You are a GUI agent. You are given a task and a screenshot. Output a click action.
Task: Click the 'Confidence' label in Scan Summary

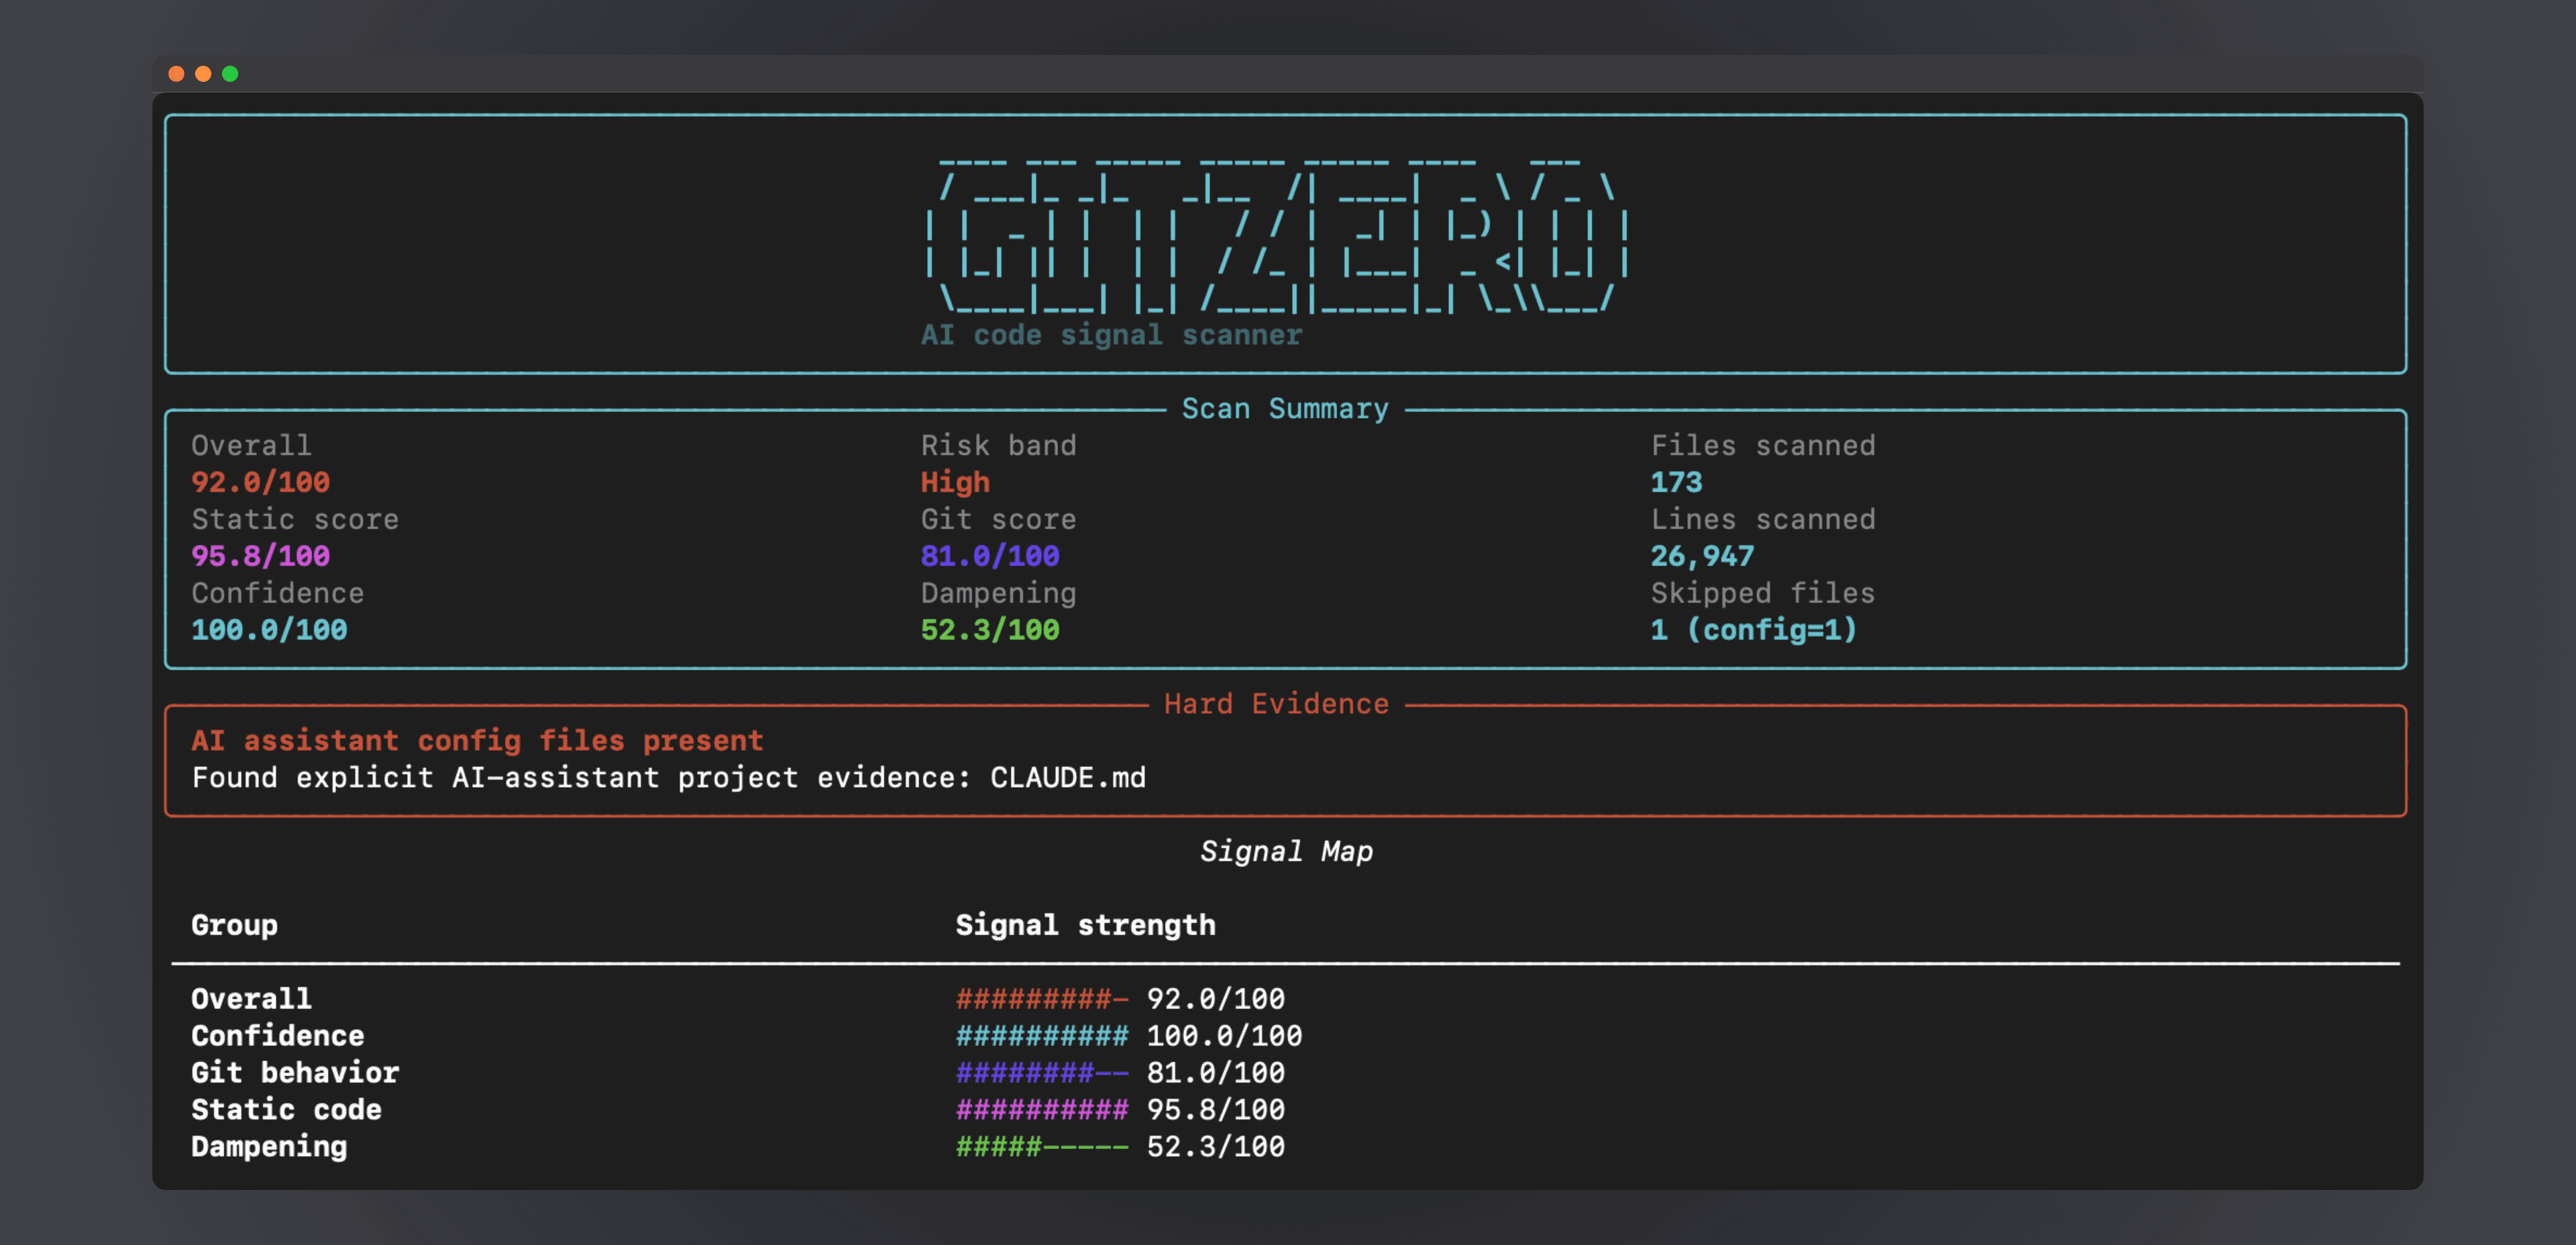pos(277,593)
